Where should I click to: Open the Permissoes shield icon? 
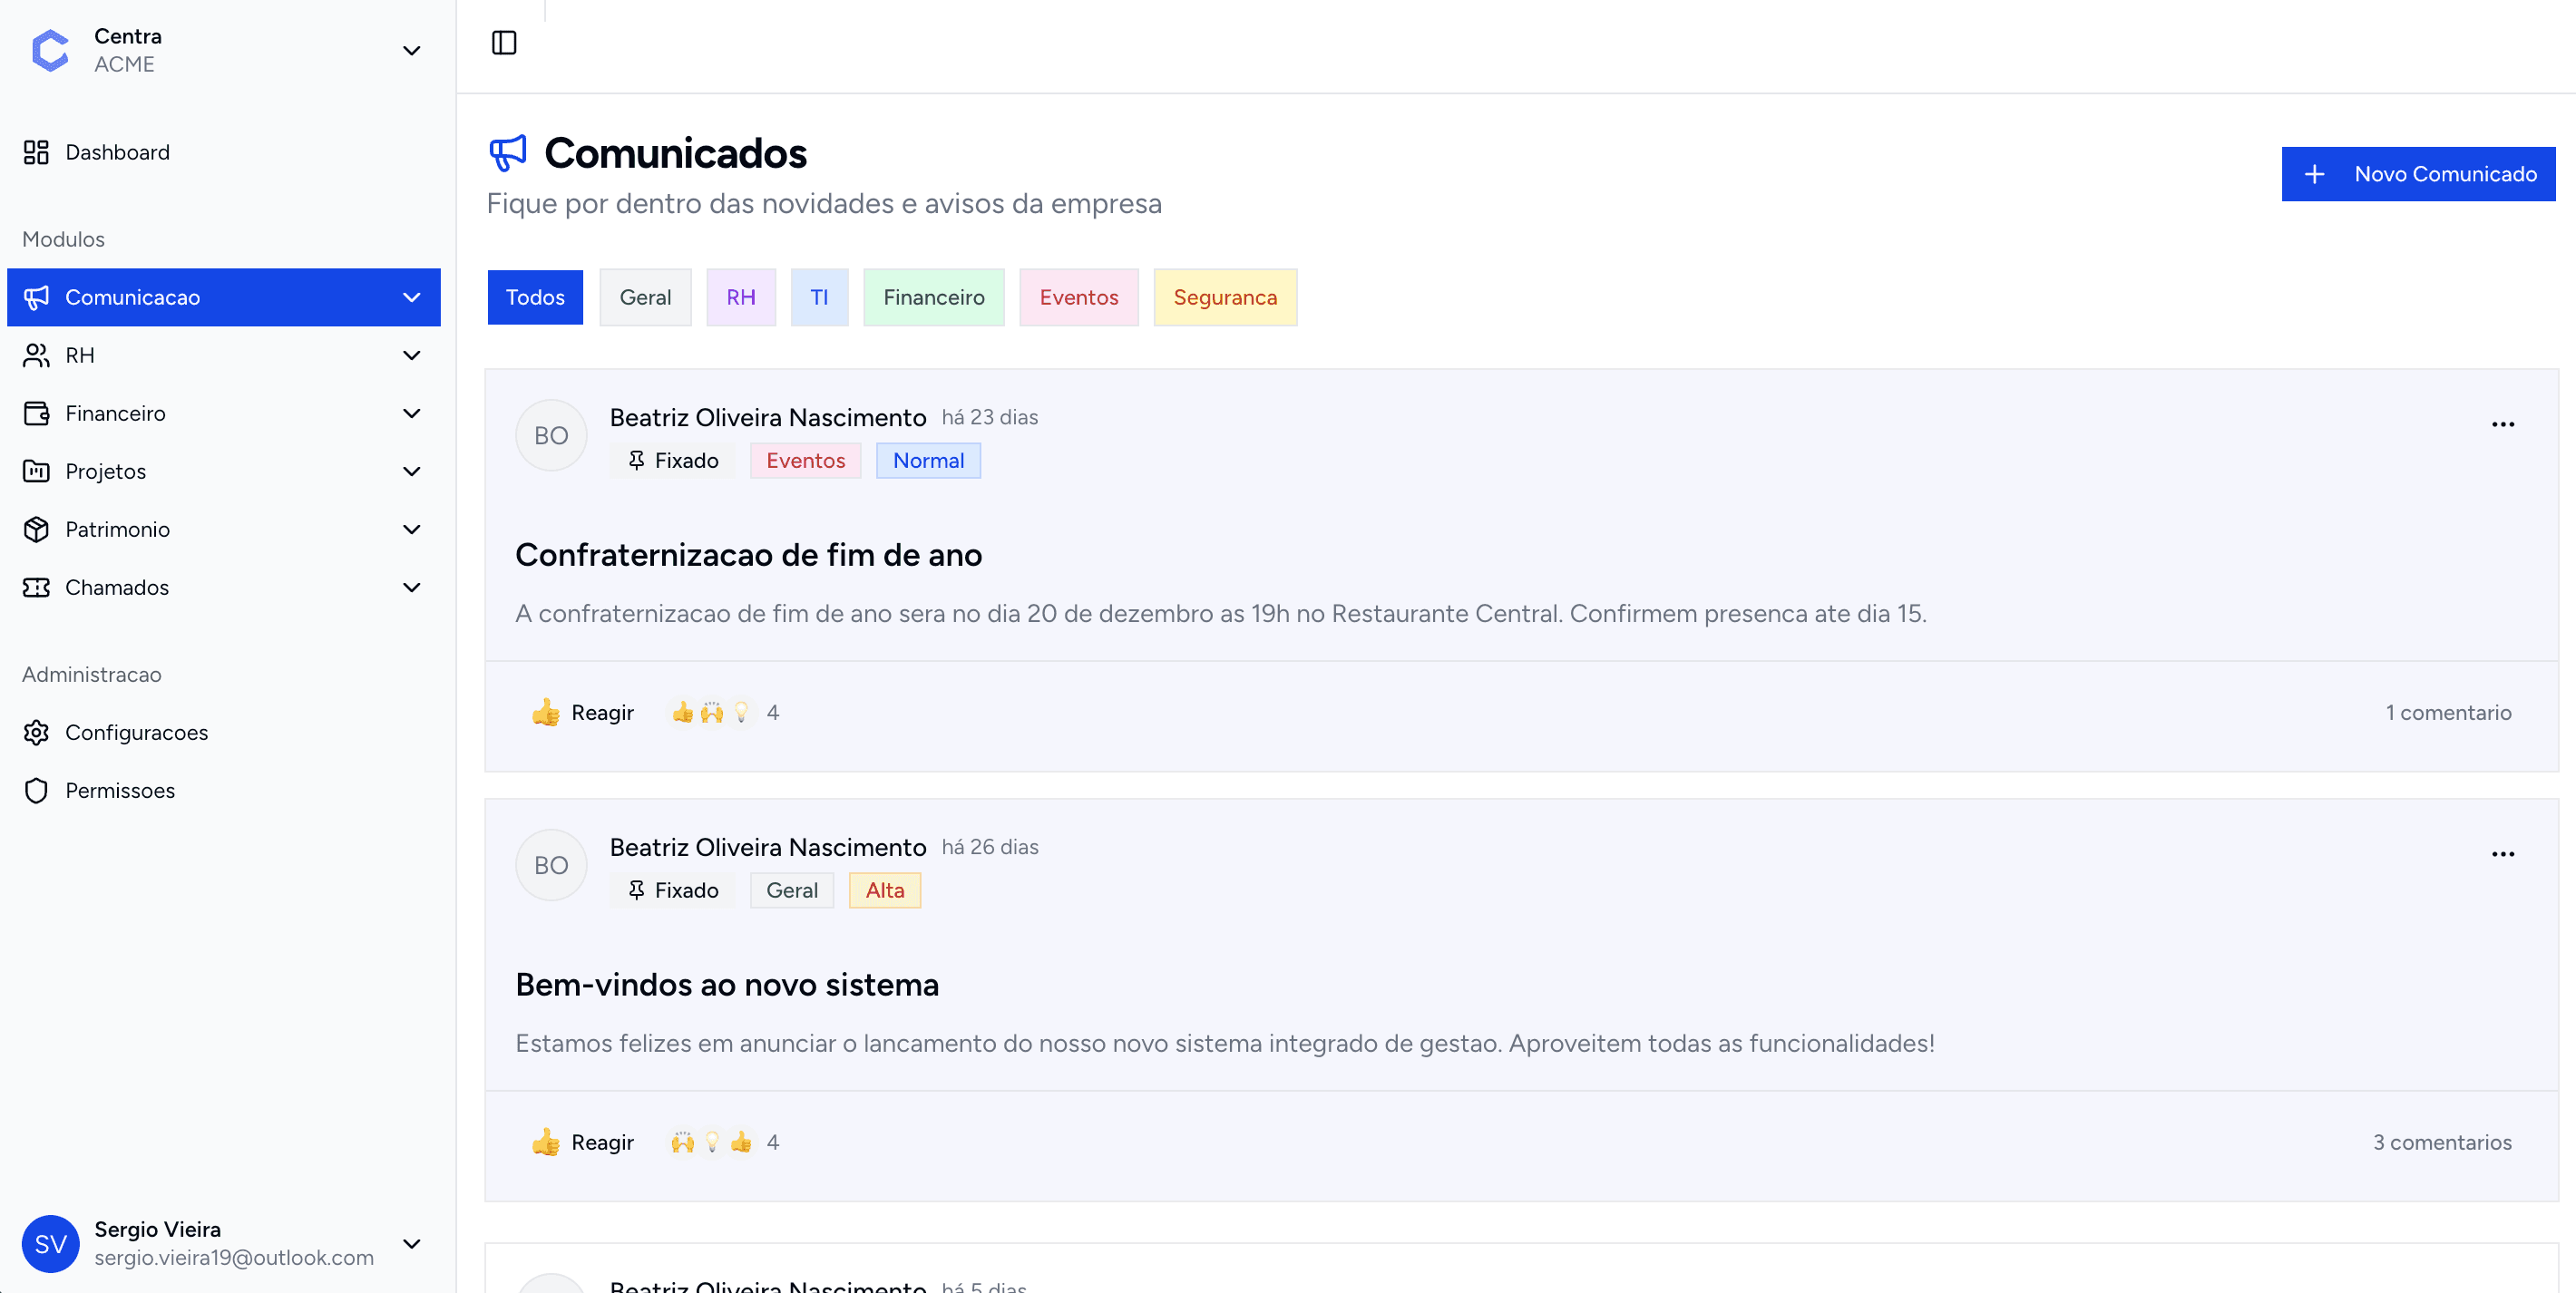(37, 790)
